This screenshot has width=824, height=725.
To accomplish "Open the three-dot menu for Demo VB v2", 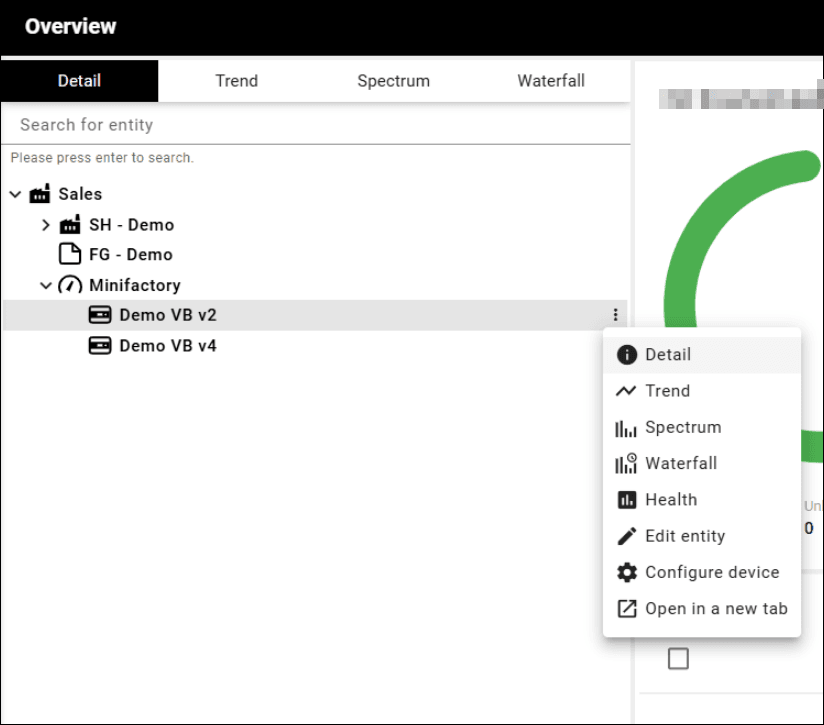I will pyautogui.click(x=615, y=315).
